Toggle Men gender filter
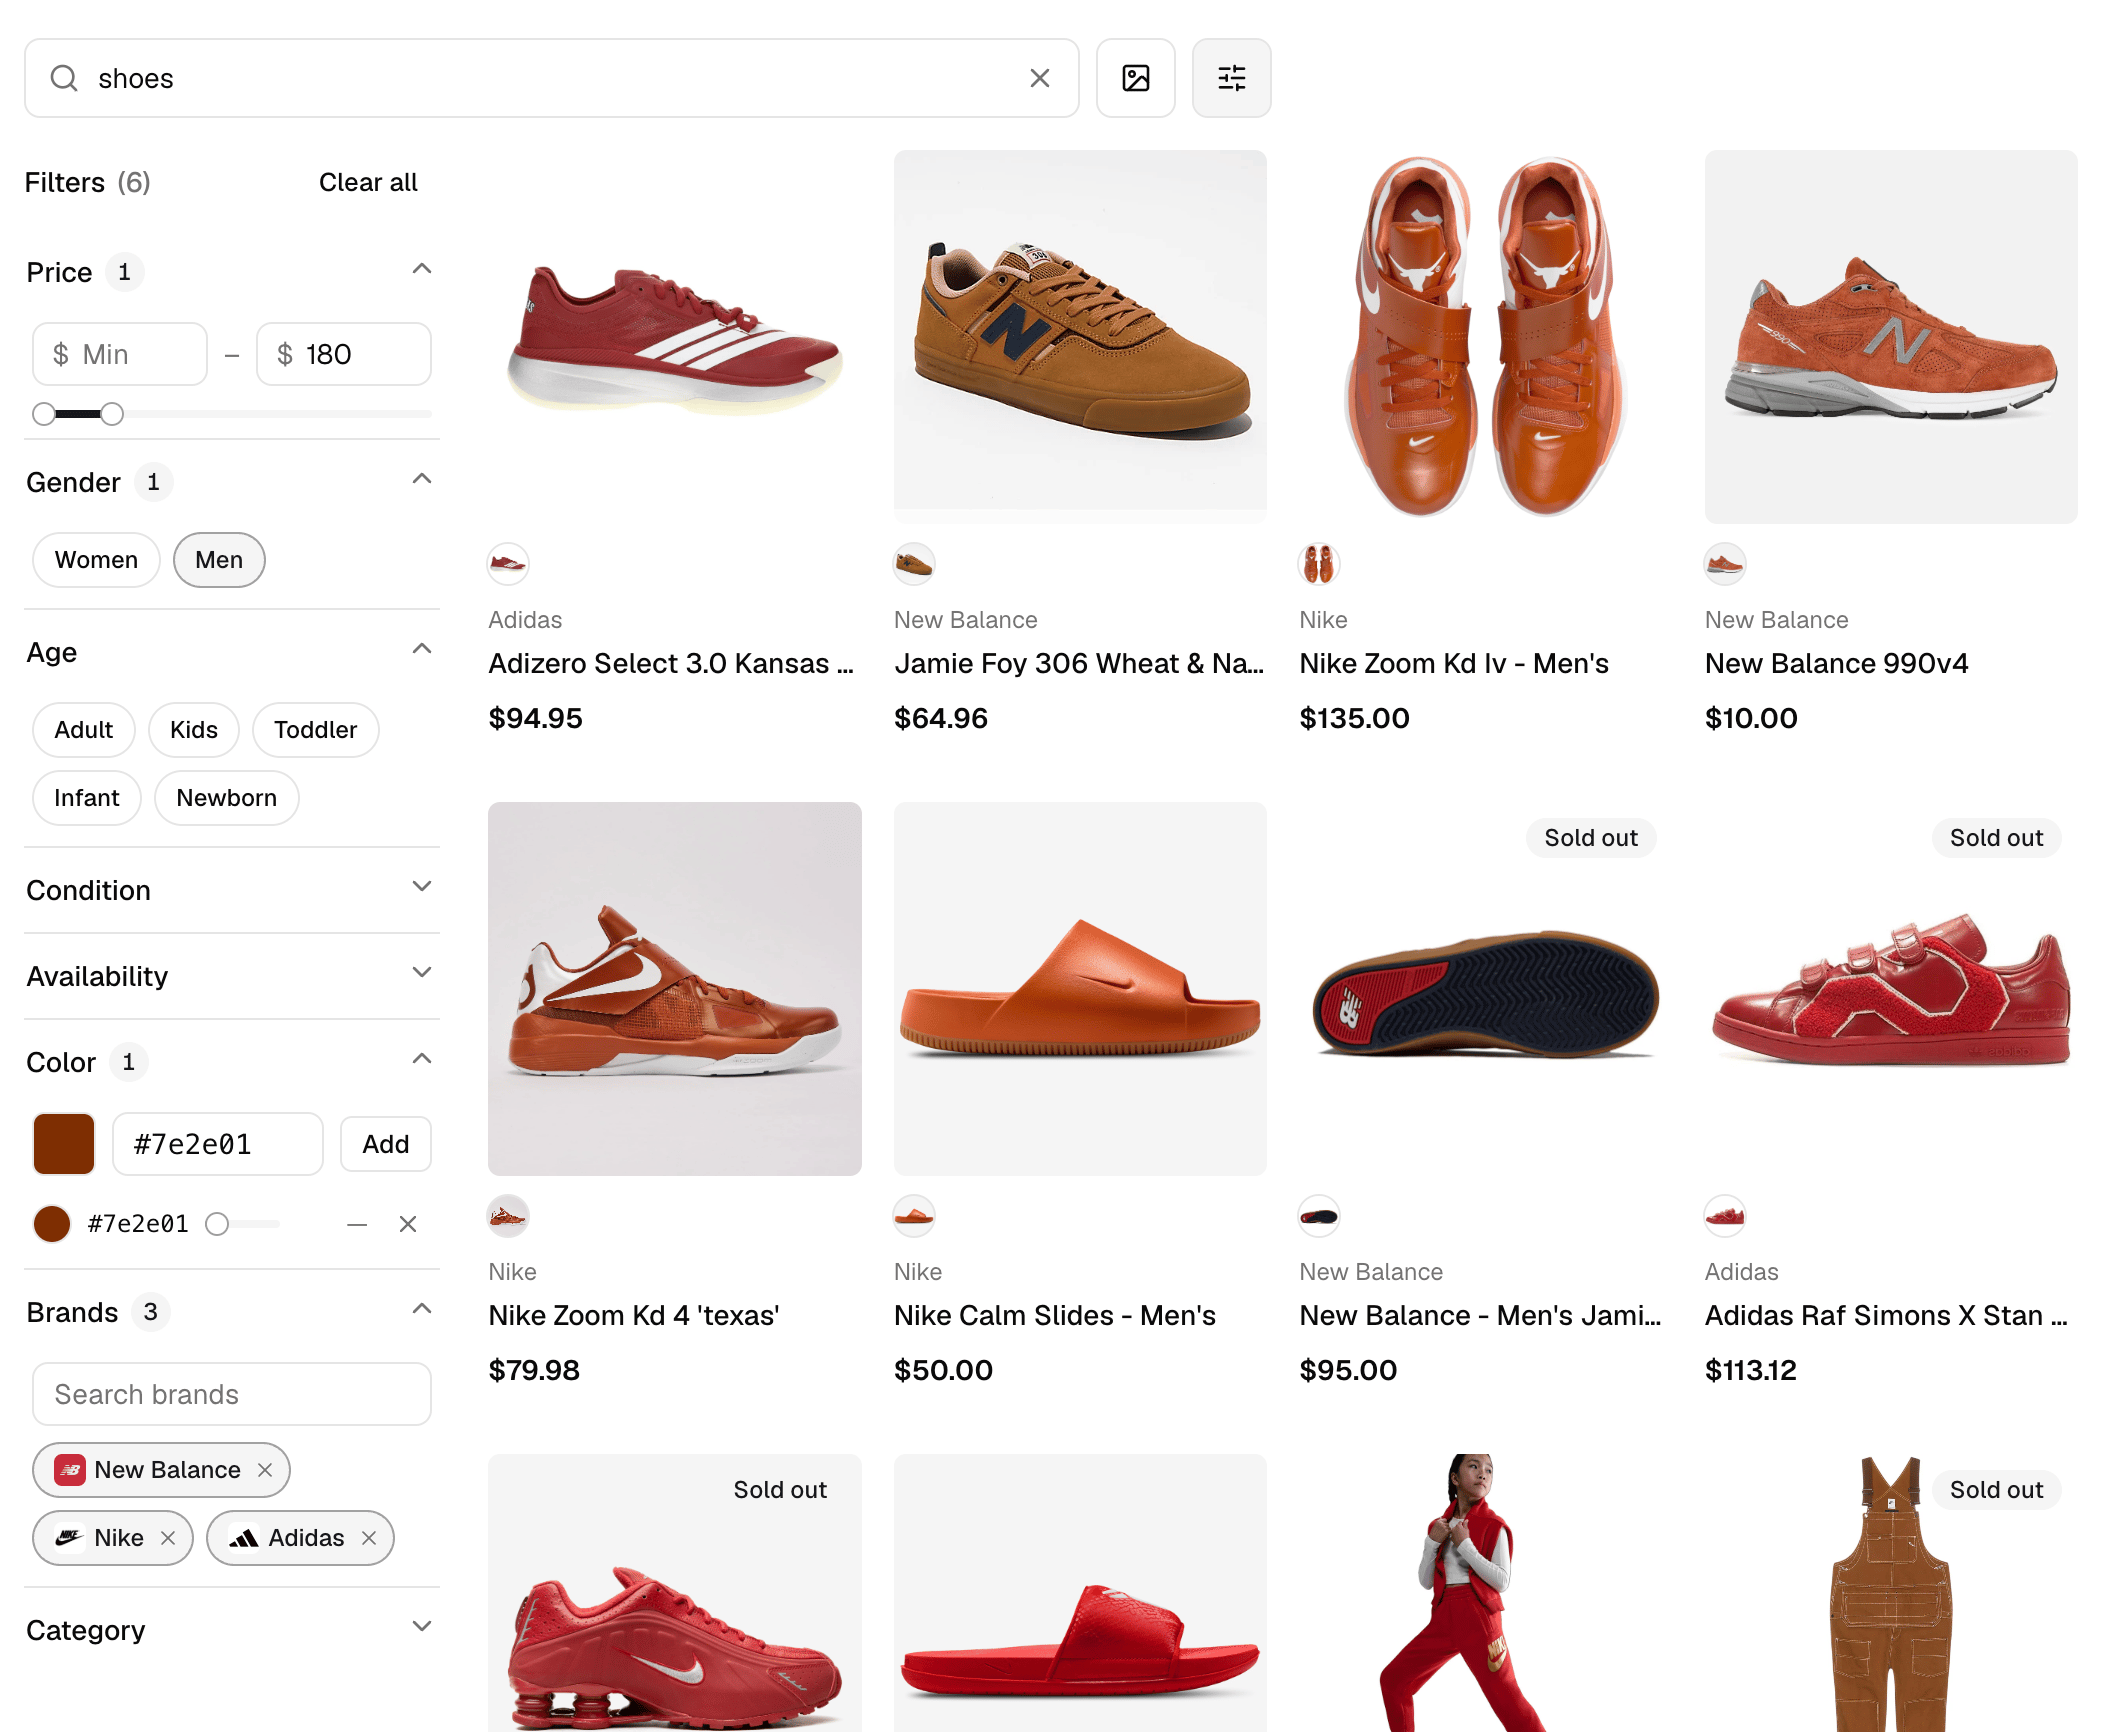 tap(219, 560)
